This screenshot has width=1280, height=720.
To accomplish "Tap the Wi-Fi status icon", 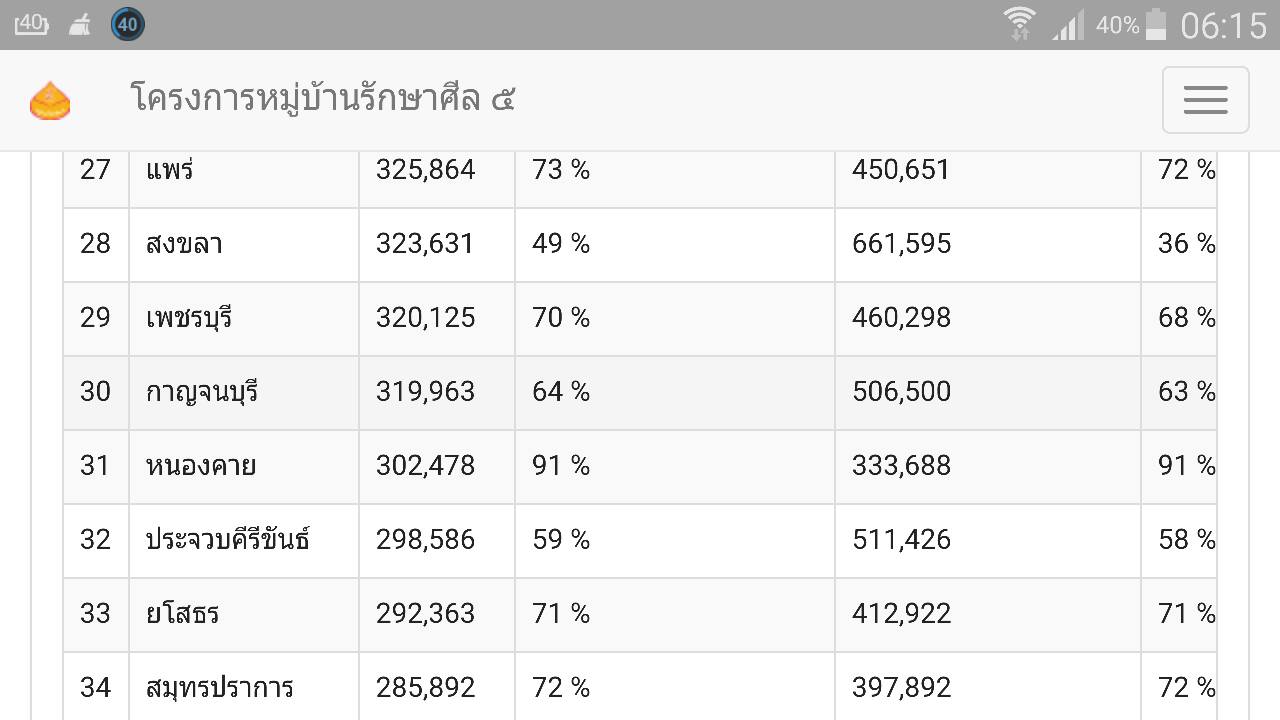I will coord(1020,24).
